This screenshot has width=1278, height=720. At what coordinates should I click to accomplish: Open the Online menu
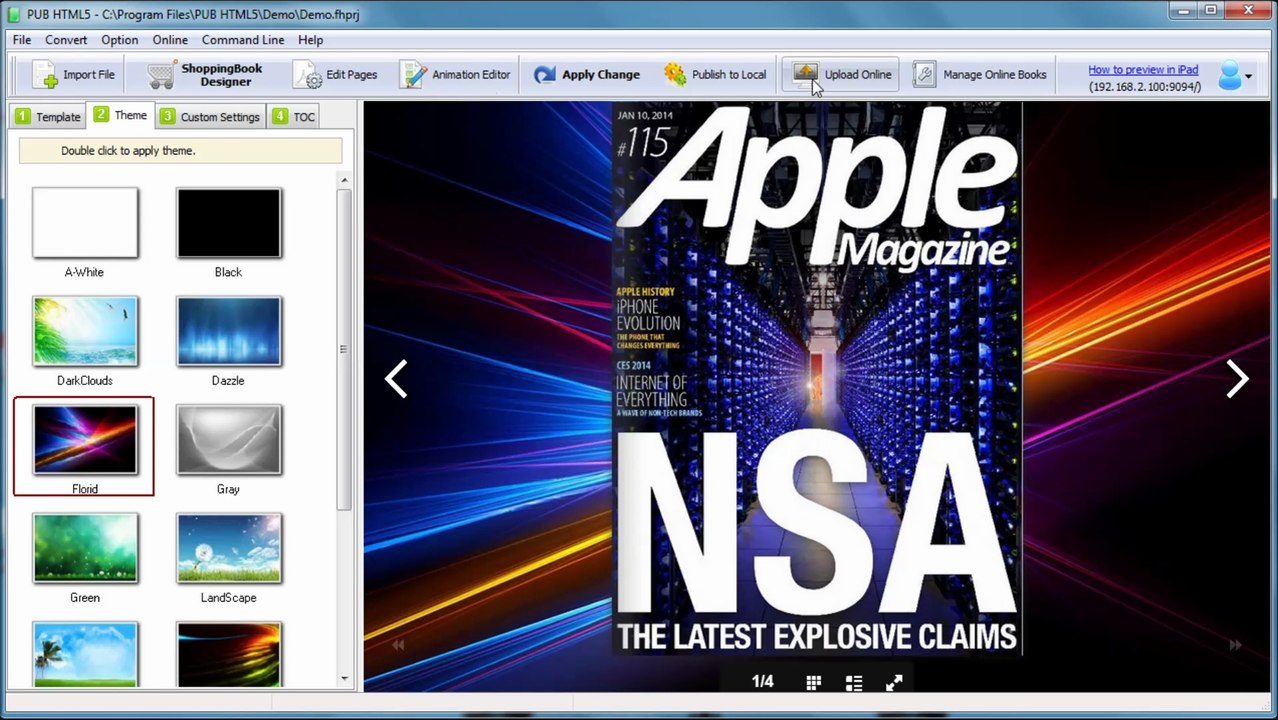click(170, 40)
